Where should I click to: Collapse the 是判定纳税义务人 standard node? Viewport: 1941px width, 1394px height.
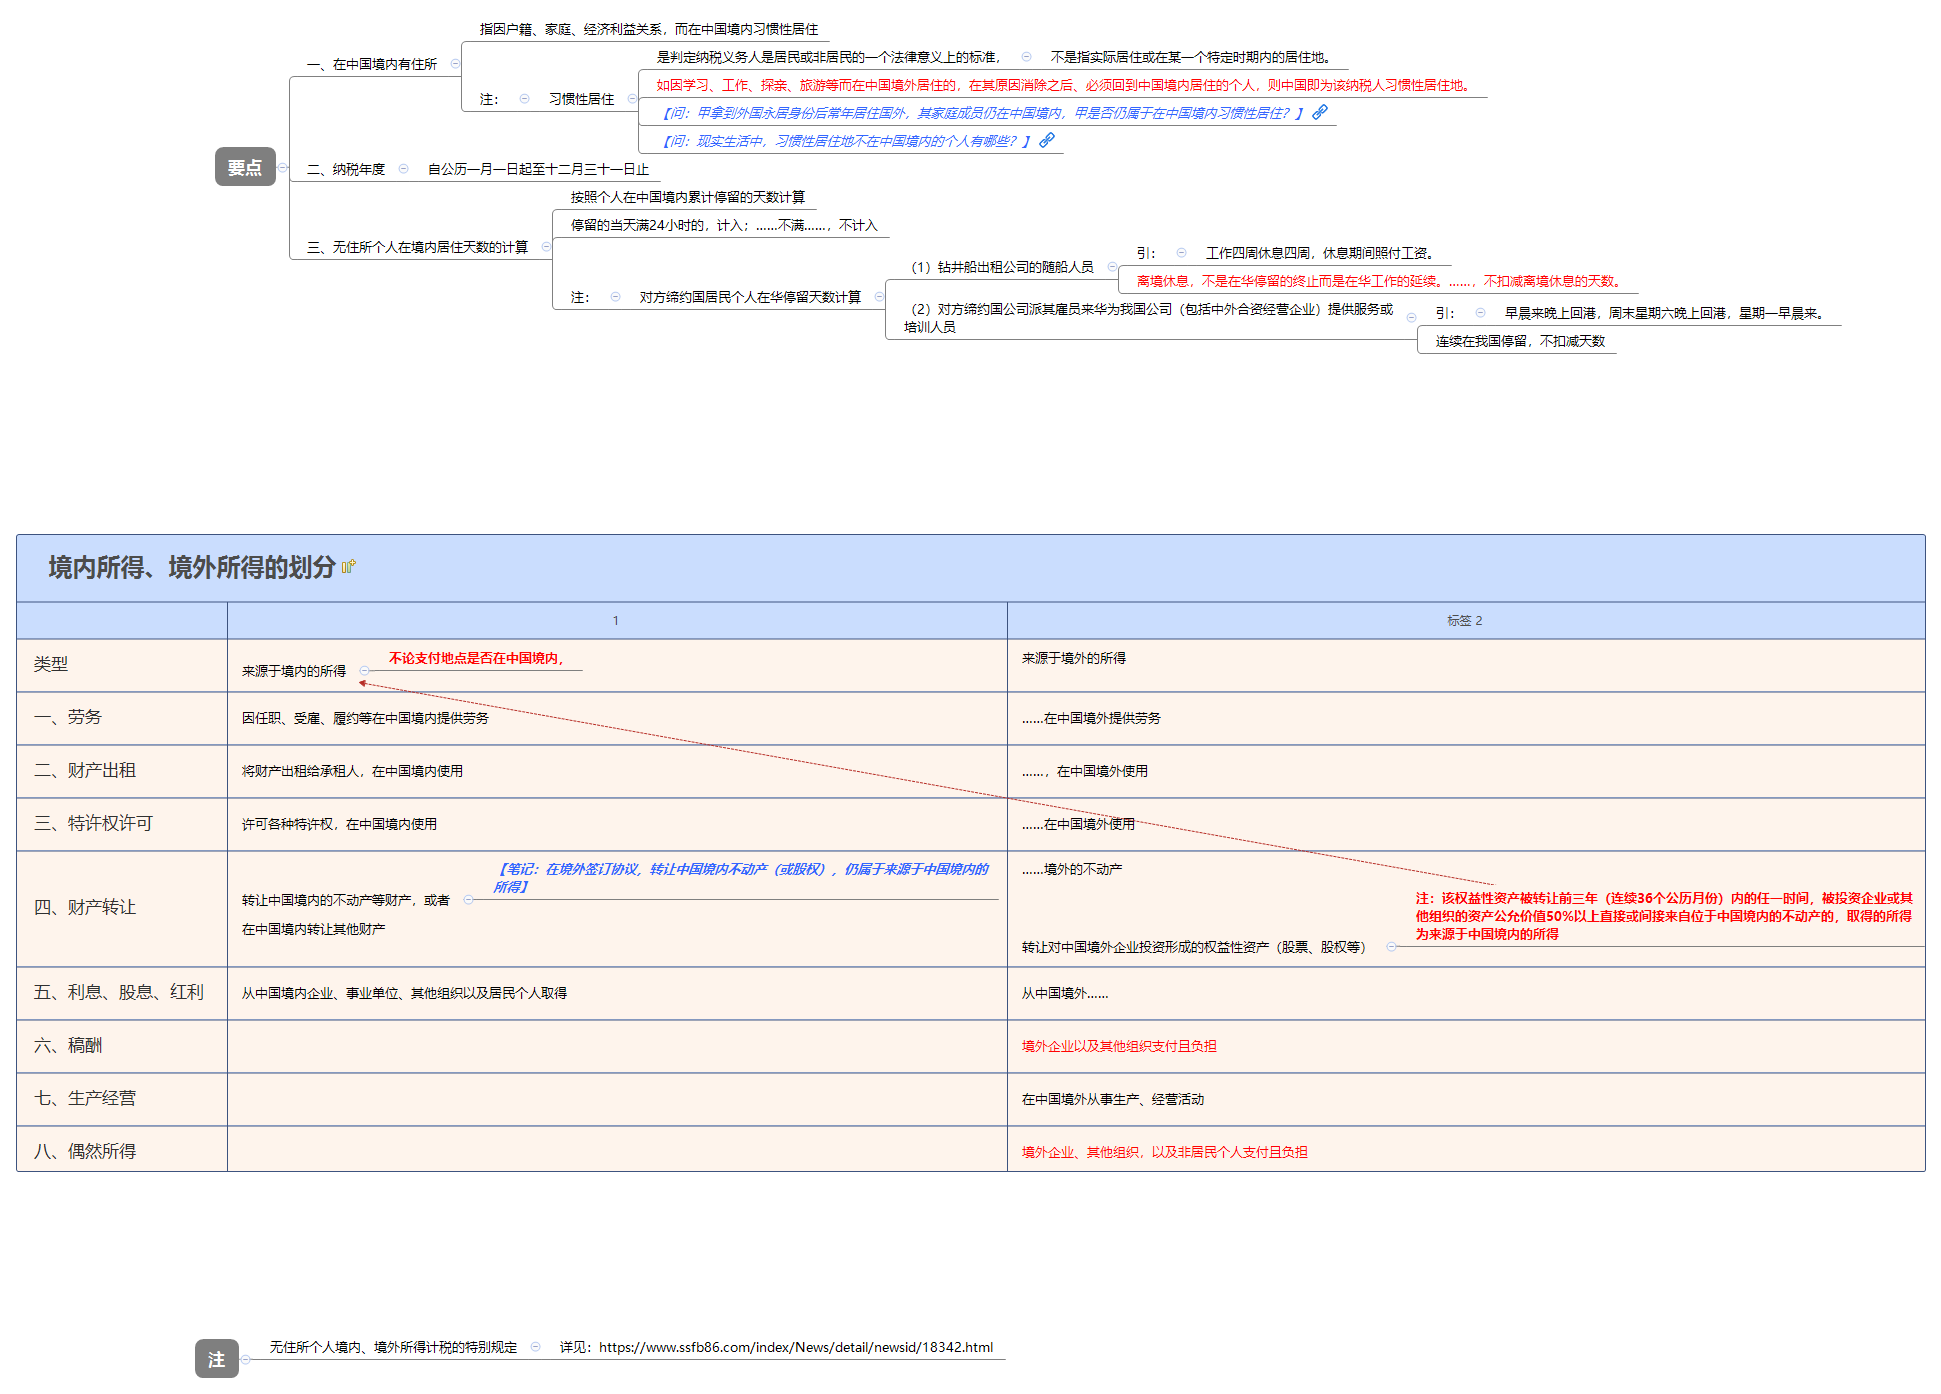coord(1026,56)
